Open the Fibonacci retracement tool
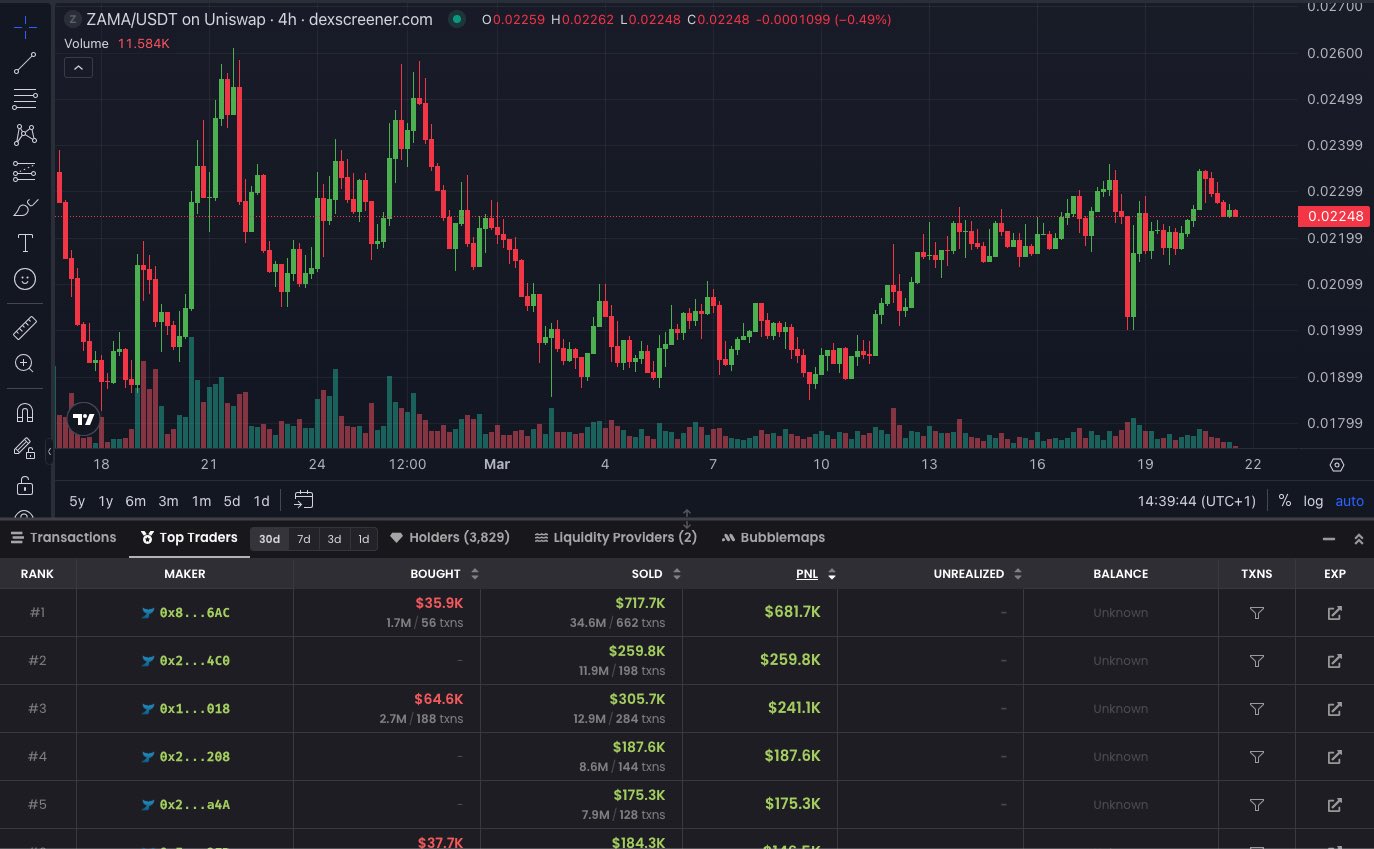1374x849 pixels. (x=25, y=99)
